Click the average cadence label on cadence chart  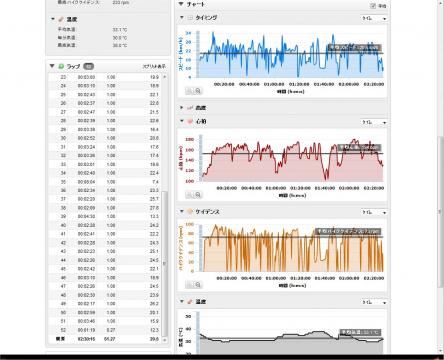(348, 231)
